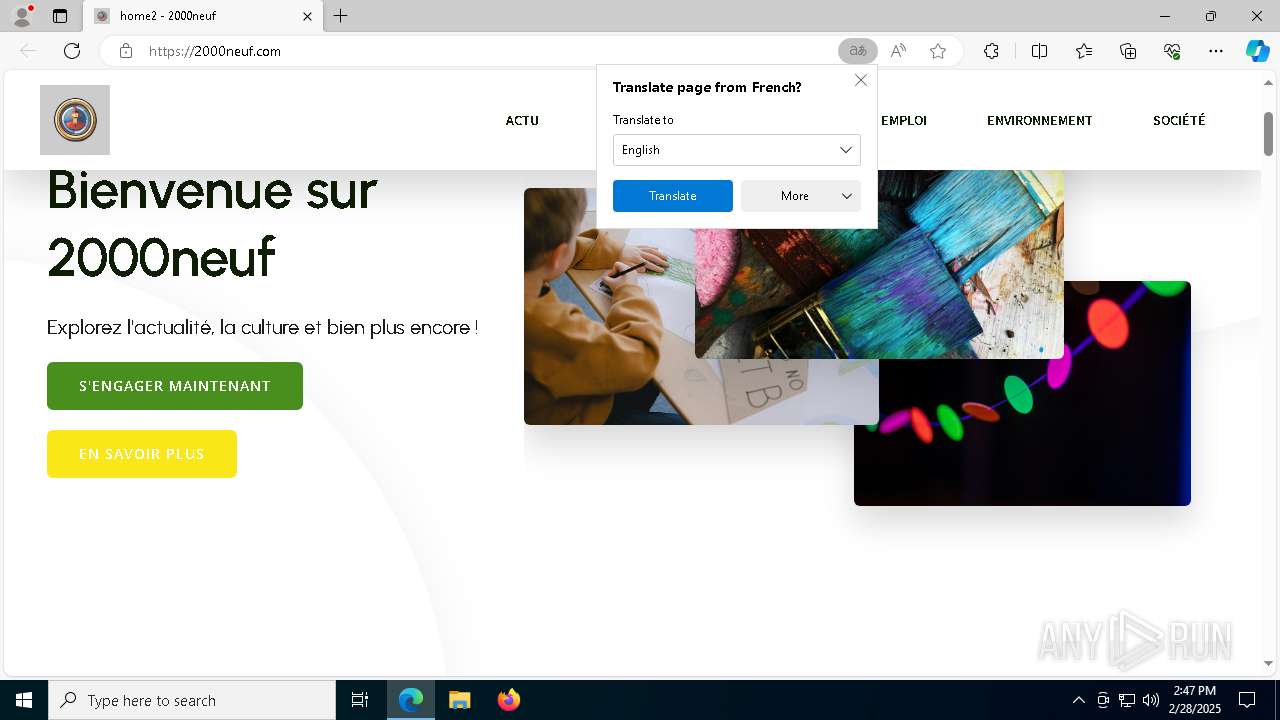Image resolution: width=1280 pixels, height=720 pixels.
Task: Click the browser refresh button
Action: pos(72,51)
